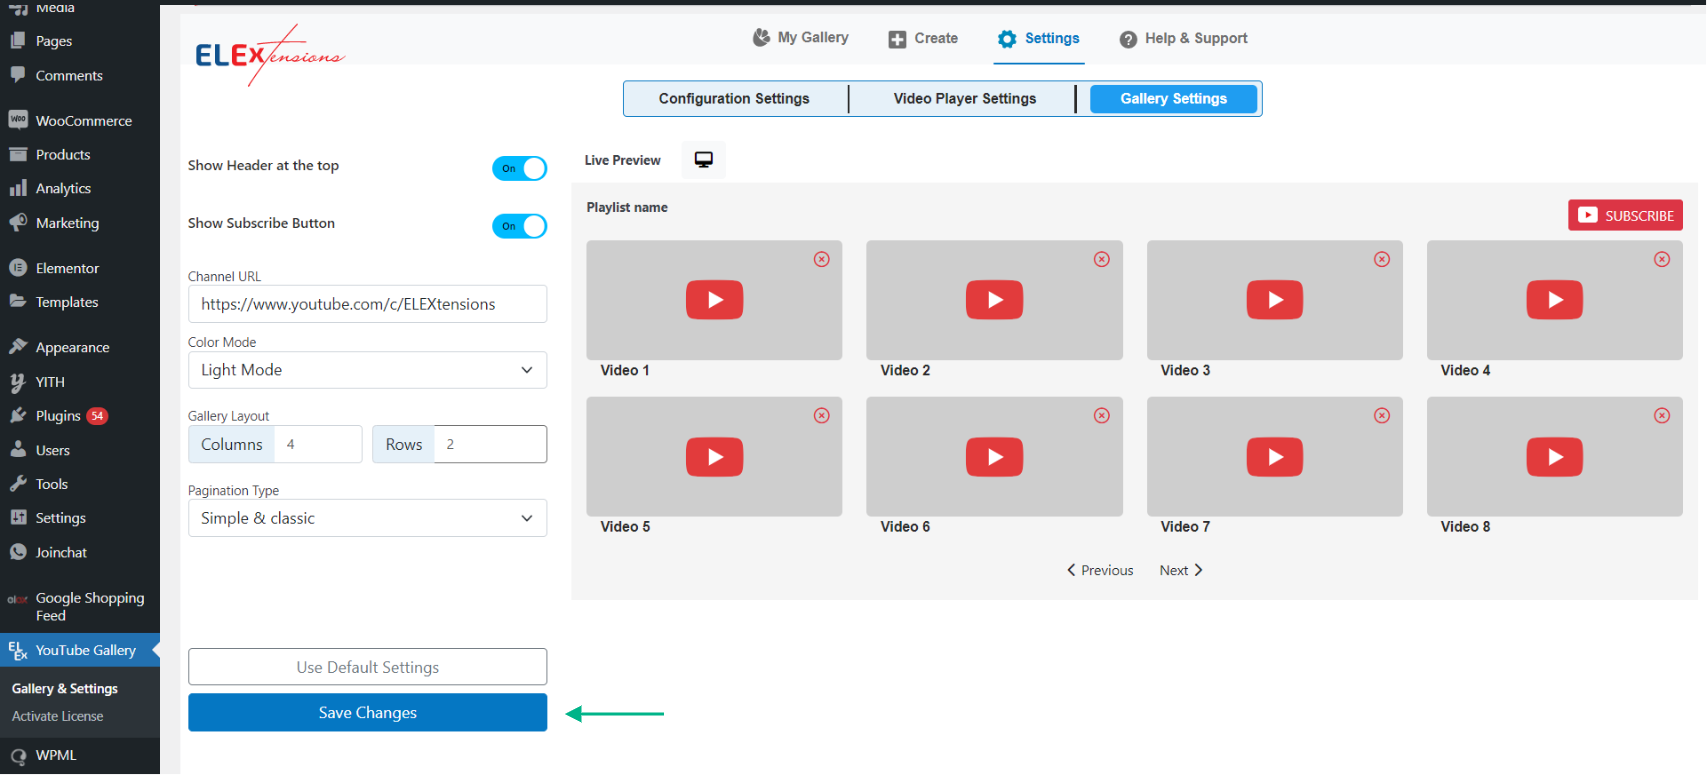1707x775 pixels.
Task: Open the Color Mode dropdown
Action: tap(367, 370)
